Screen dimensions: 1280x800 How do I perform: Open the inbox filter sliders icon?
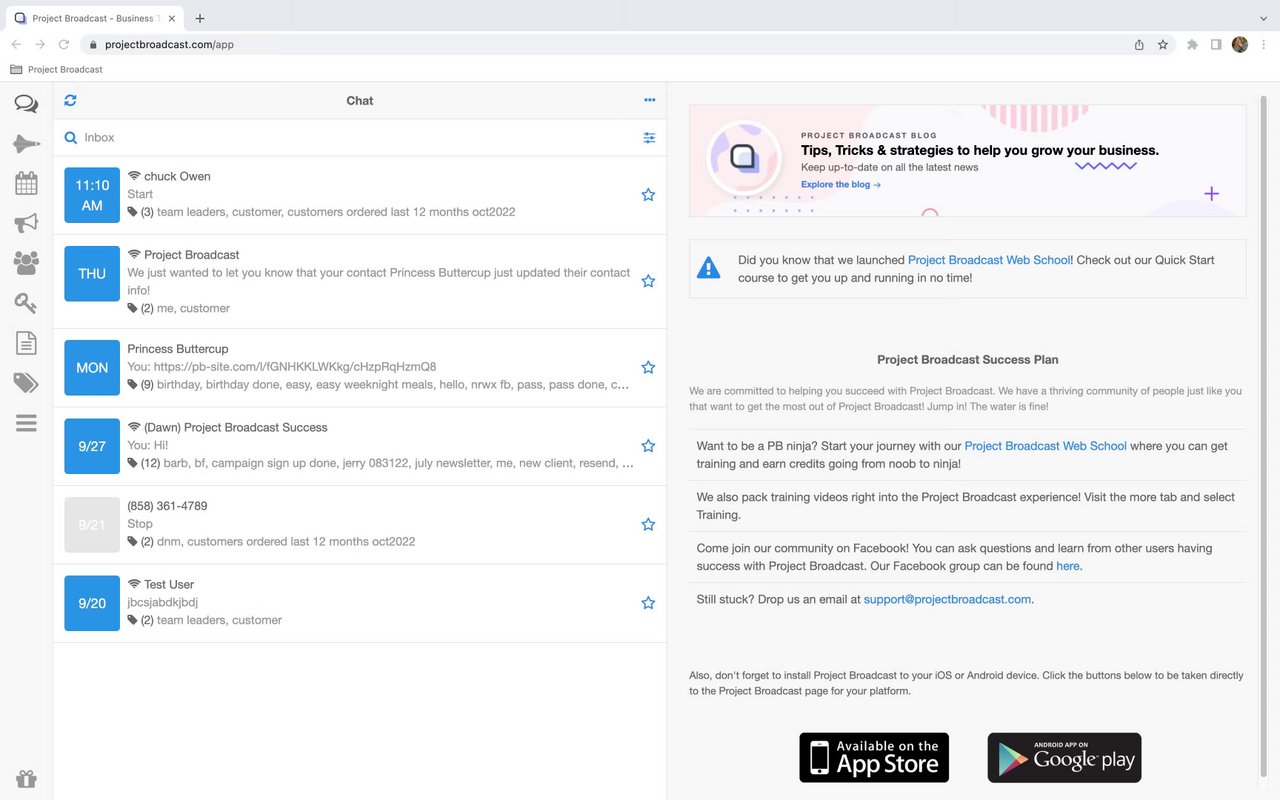click(649, 138)
